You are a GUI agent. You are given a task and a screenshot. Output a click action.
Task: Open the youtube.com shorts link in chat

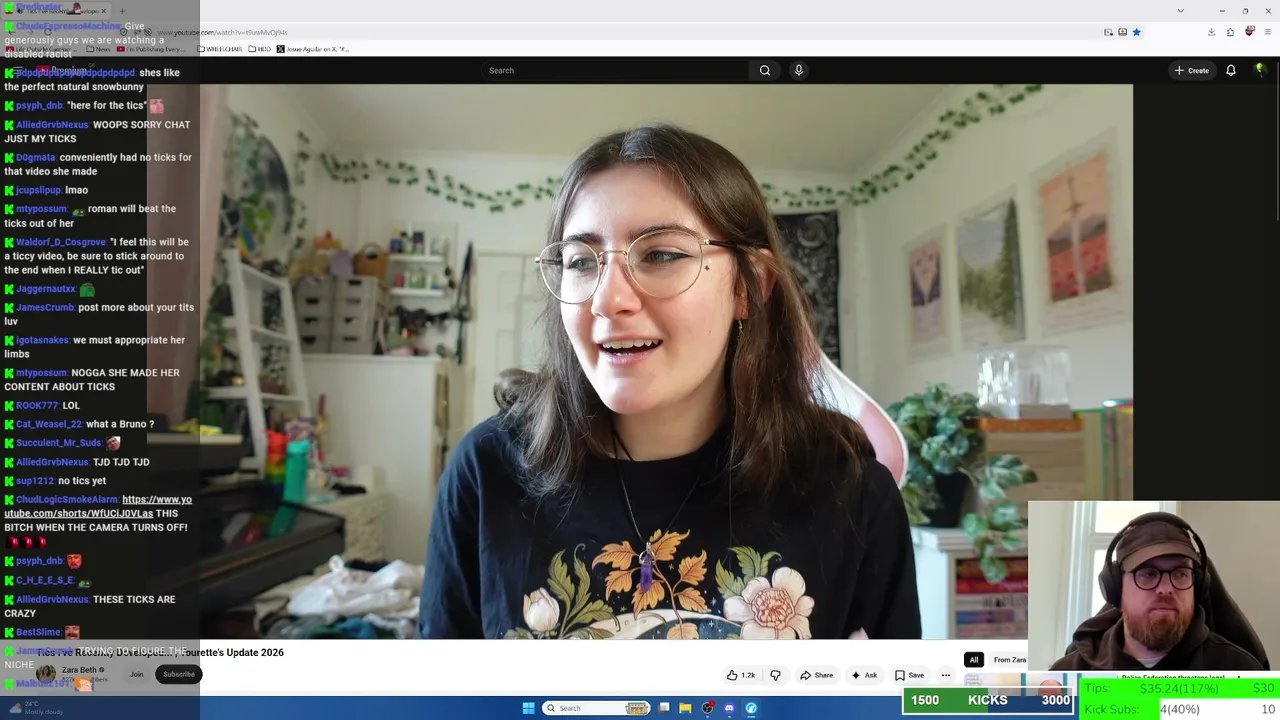coord(98,506)
